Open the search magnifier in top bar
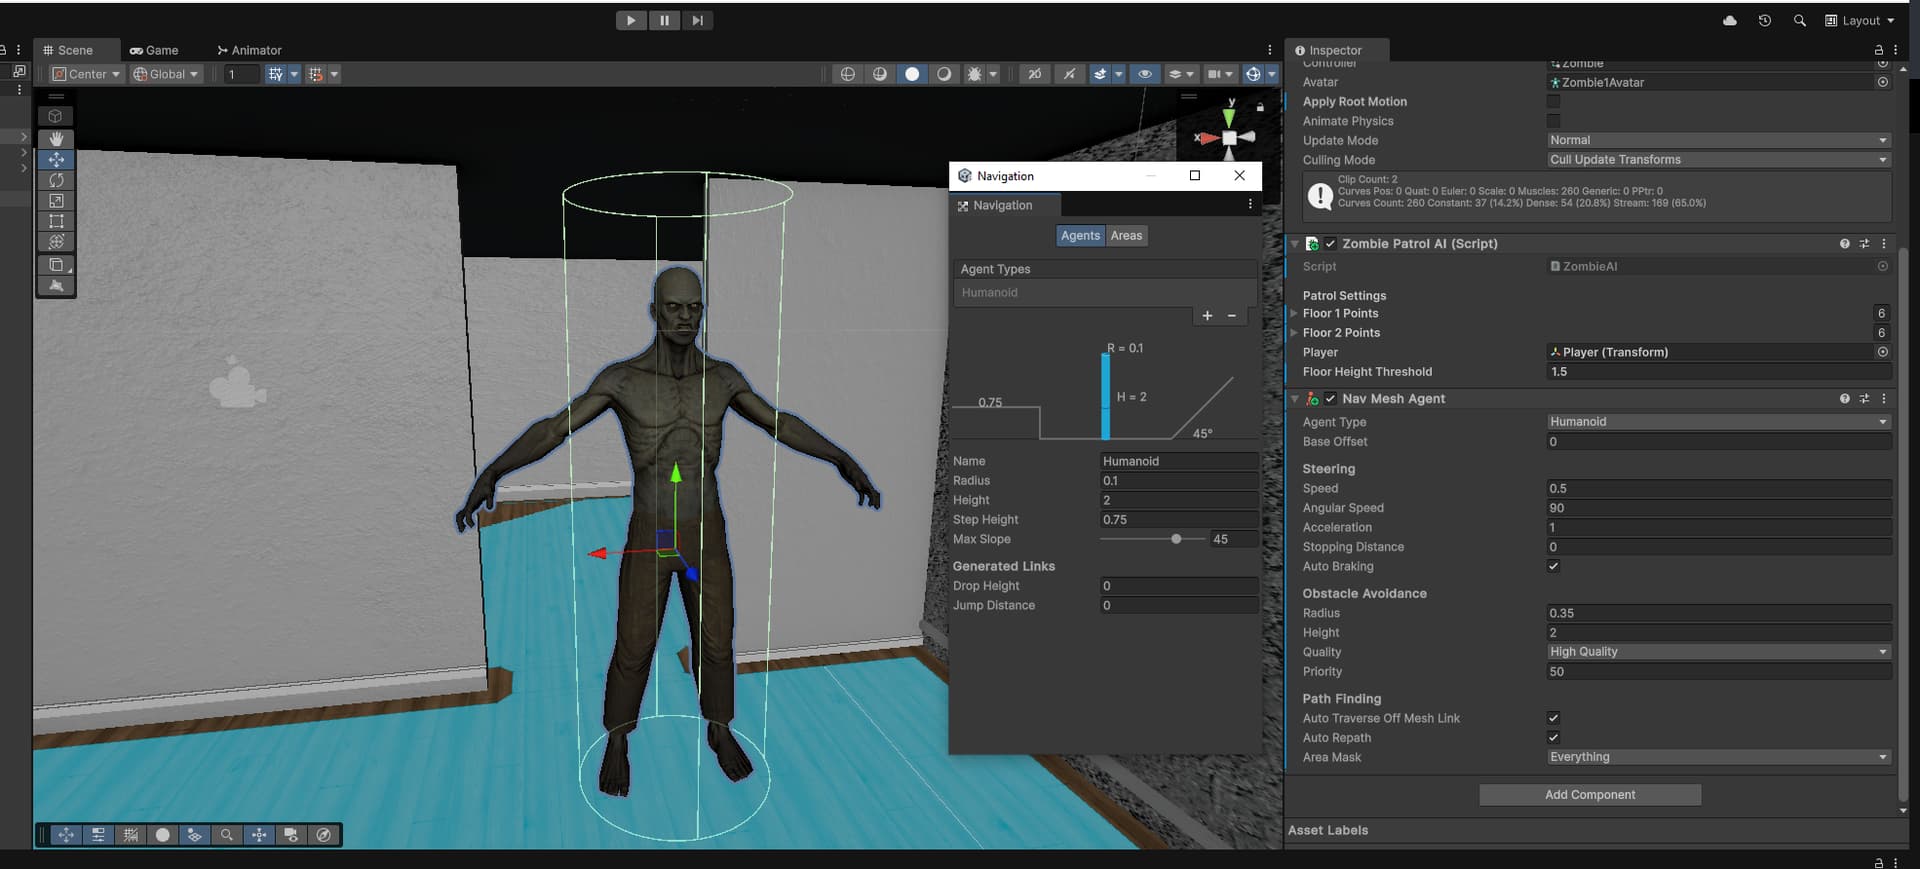The image size is (1920, 869). (x=1799, y=20)
